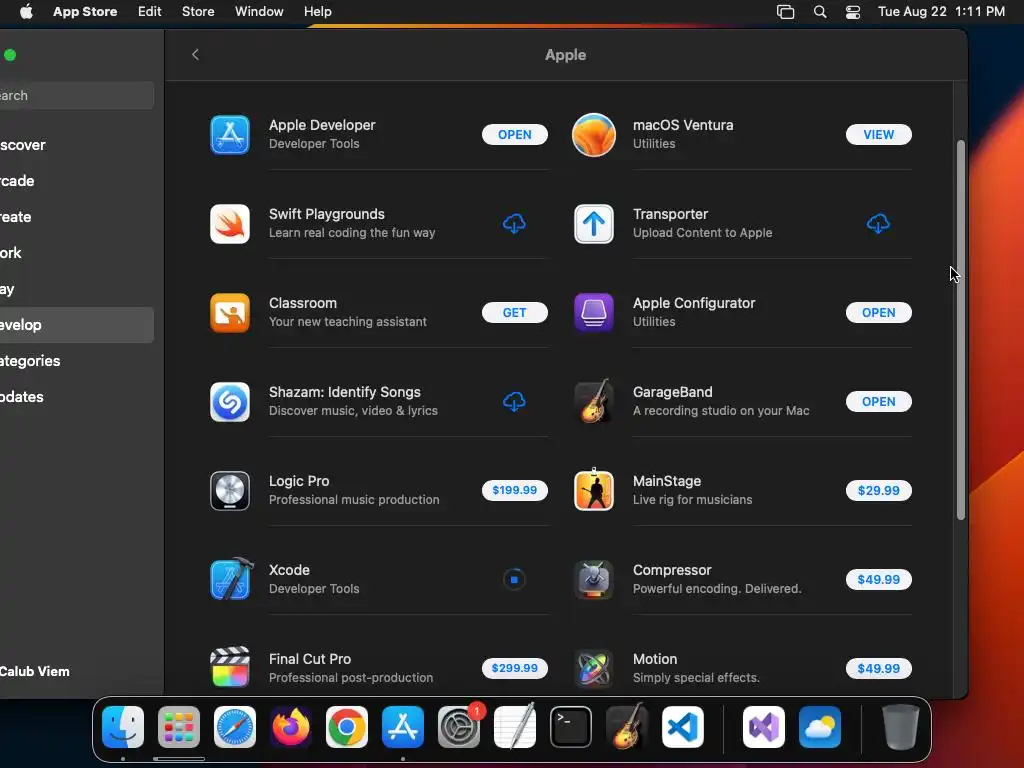1024x768 pixels.
Task: Open the App Store menu
Action: 85,11
